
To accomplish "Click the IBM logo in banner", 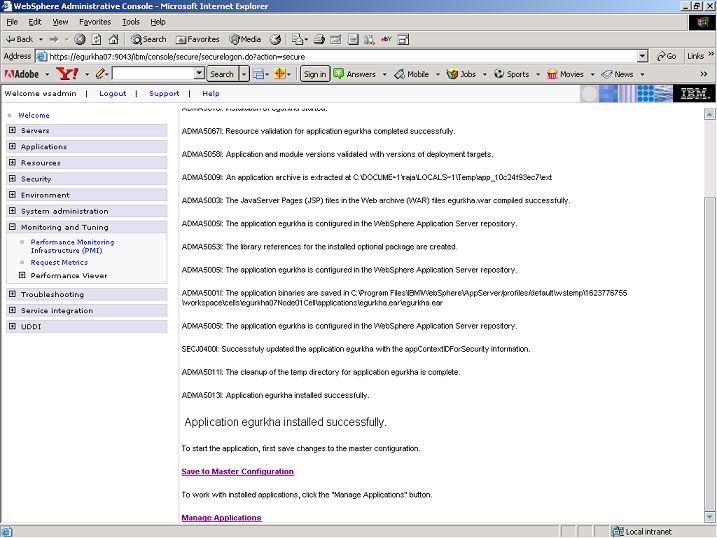I will point(694,93).
